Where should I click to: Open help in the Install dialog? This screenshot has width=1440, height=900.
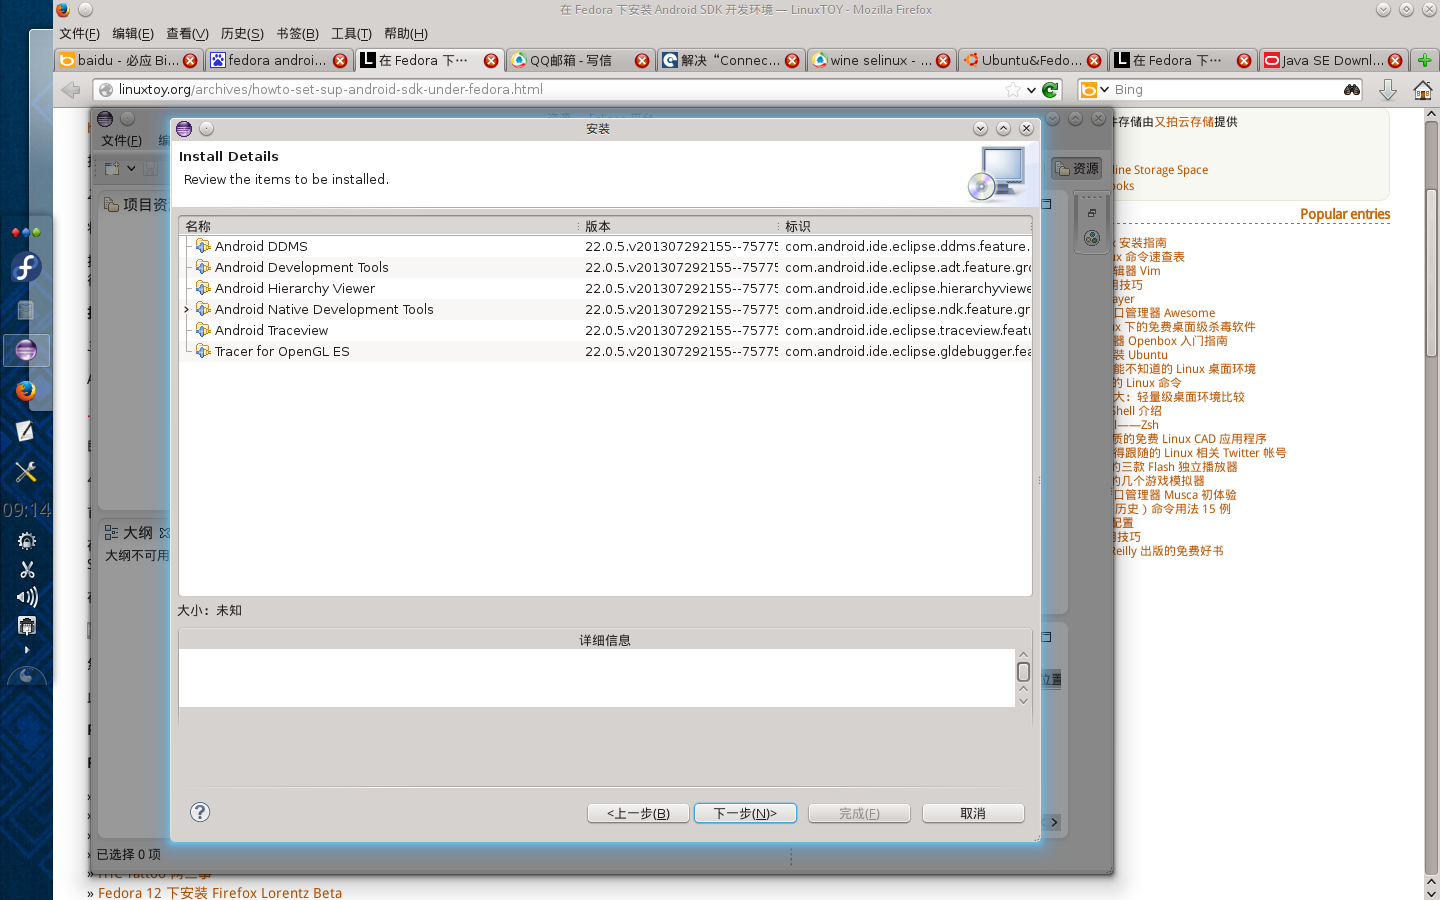click(x=200, y=812)
